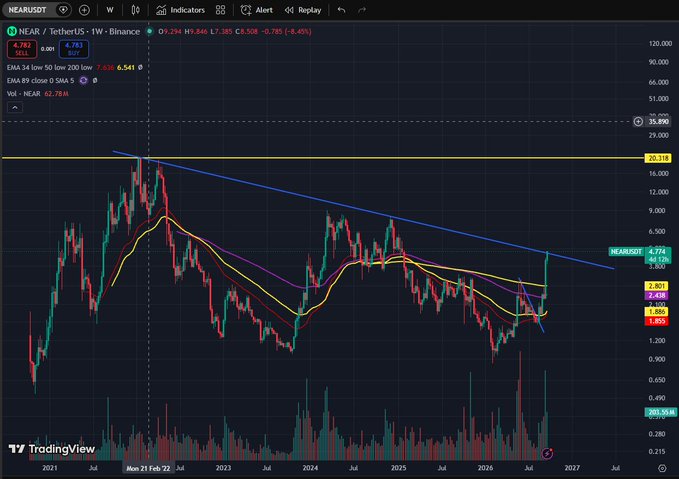Click the 2023 label on time axis
The width and height of the screenshot is (679, 479).
click(223, 468)
